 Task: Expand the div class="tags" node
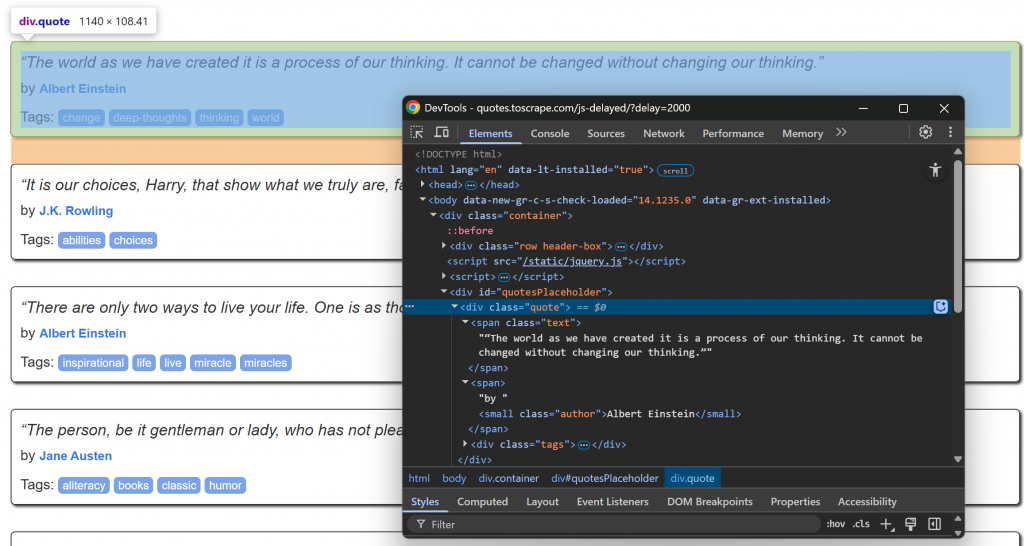point(465,444)
